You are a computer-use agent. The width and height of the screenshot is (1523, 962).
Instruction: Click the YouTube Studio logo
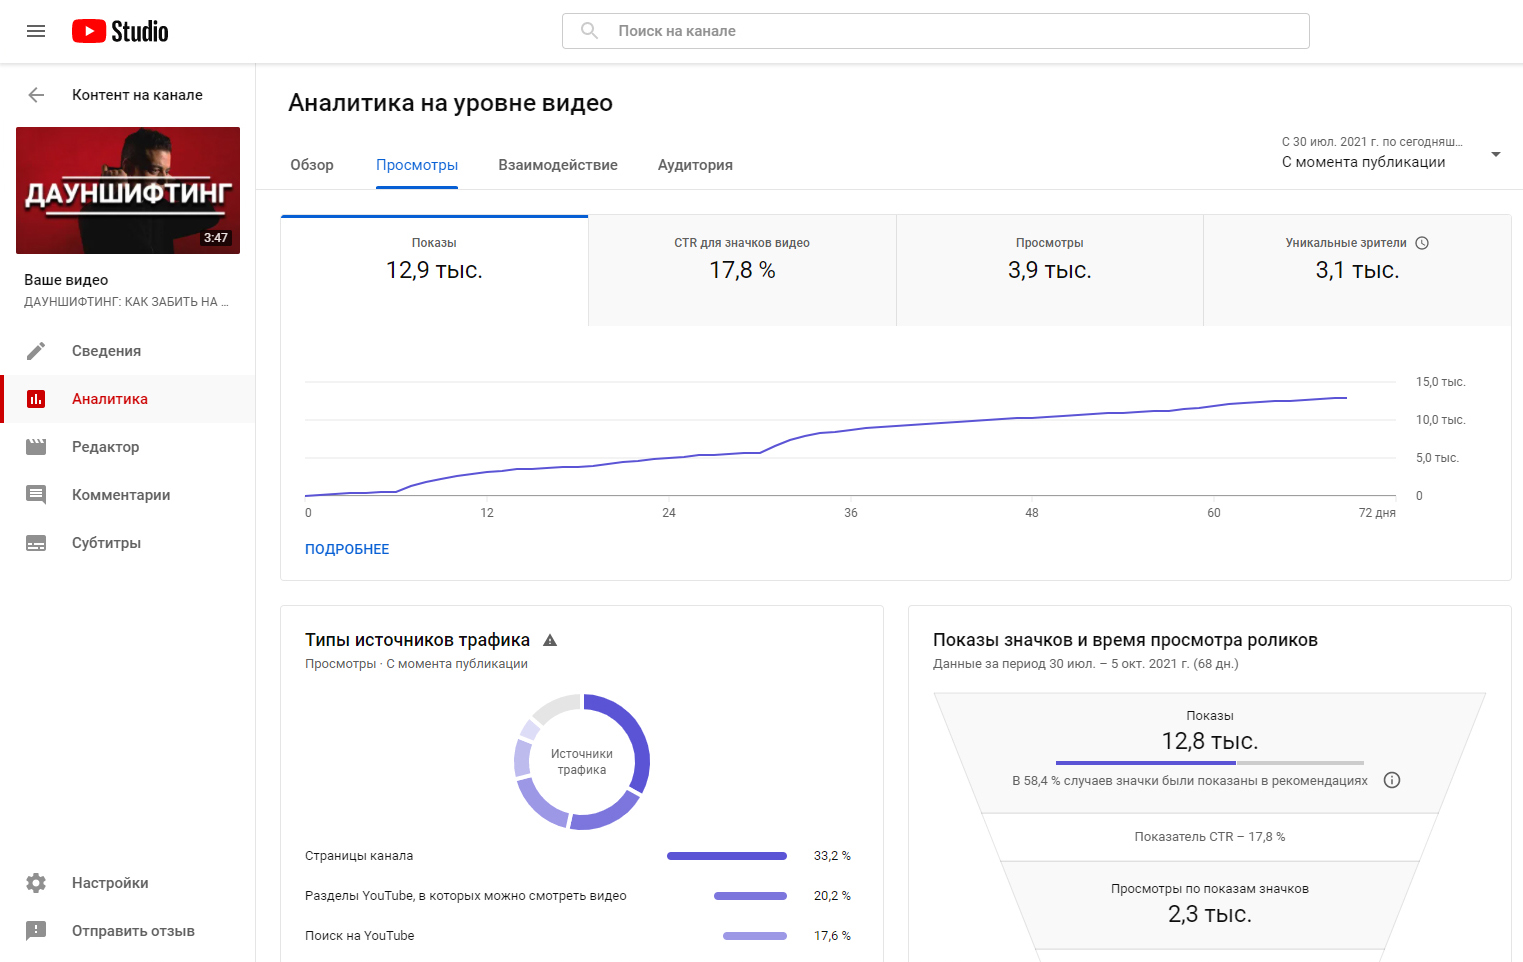point(120,31)
